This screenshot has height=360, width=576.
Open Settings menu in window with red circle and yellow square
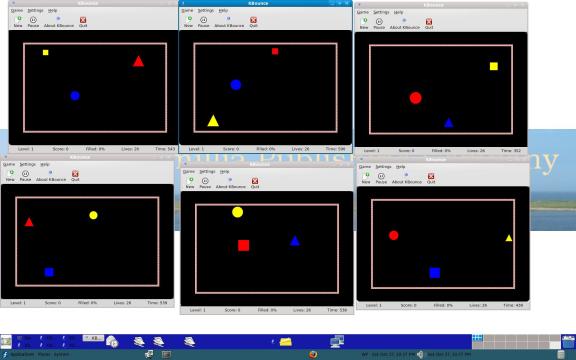381,12
